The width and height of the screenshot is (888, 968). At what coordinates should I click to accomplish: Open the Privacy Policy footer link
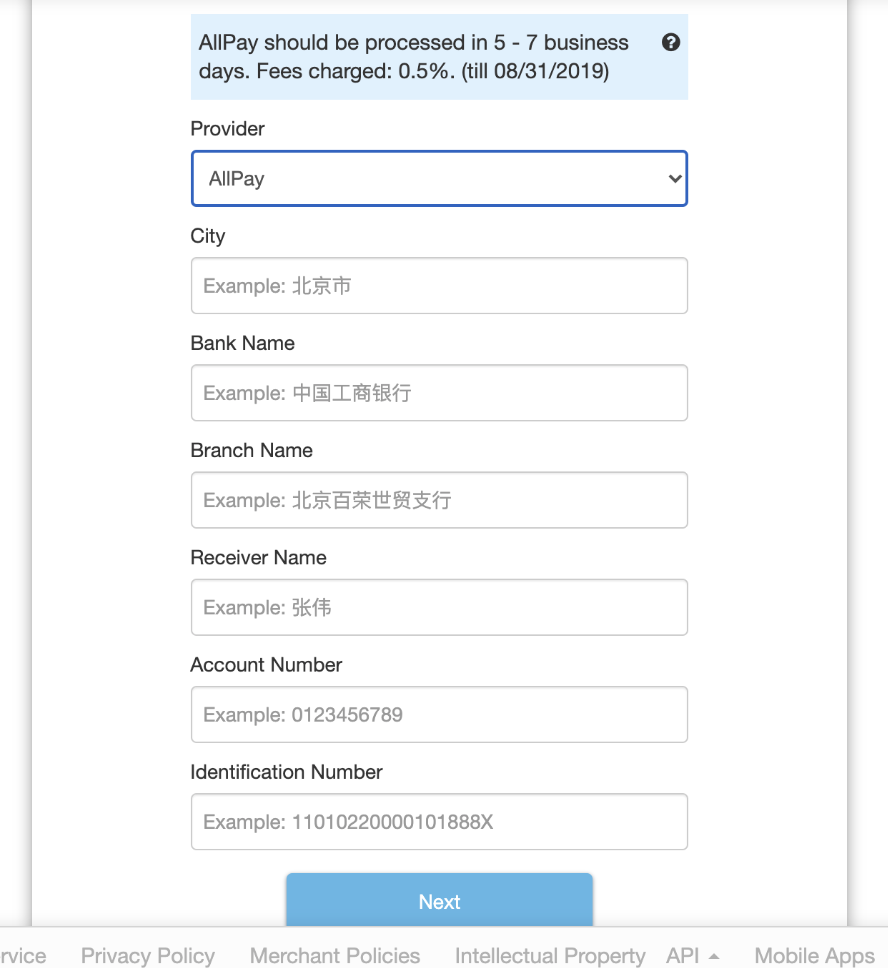pyautogui.click(x=148, y=956)
